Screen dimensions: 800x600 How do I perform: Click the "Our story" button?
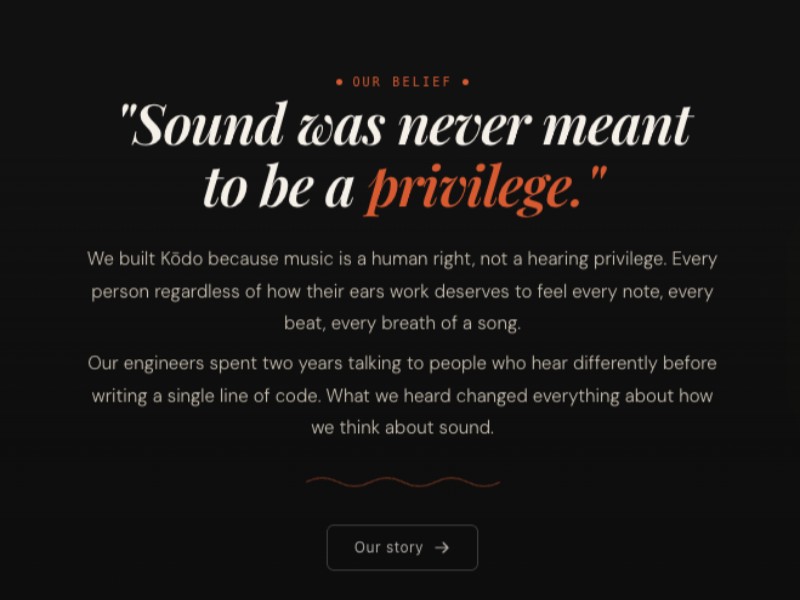[x=402, y=547]
